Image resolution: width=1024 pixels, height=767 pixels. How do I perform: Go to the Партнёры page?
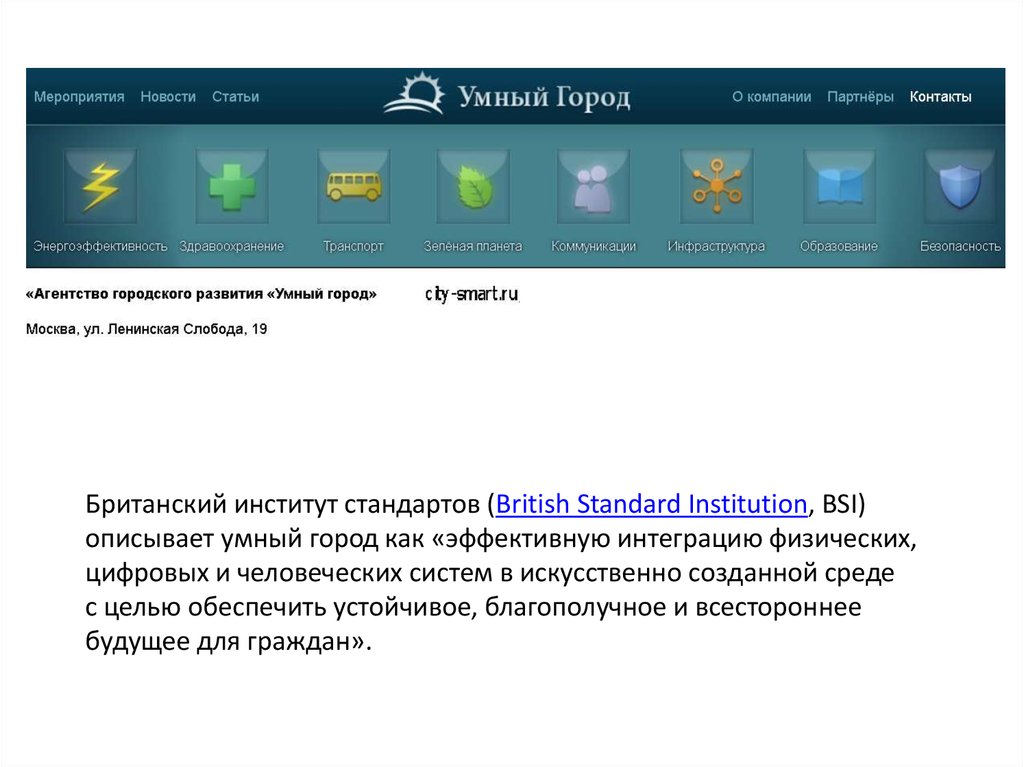pos(860,97)
